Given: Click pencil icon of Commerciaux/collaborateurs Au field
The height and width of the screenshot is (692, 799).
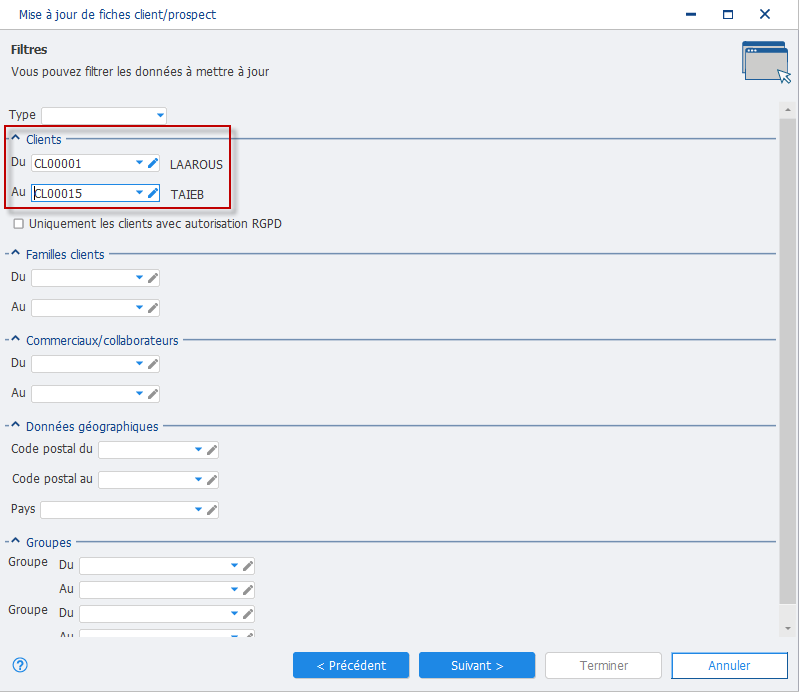Looking at the screenshot, I should [153, 394].
